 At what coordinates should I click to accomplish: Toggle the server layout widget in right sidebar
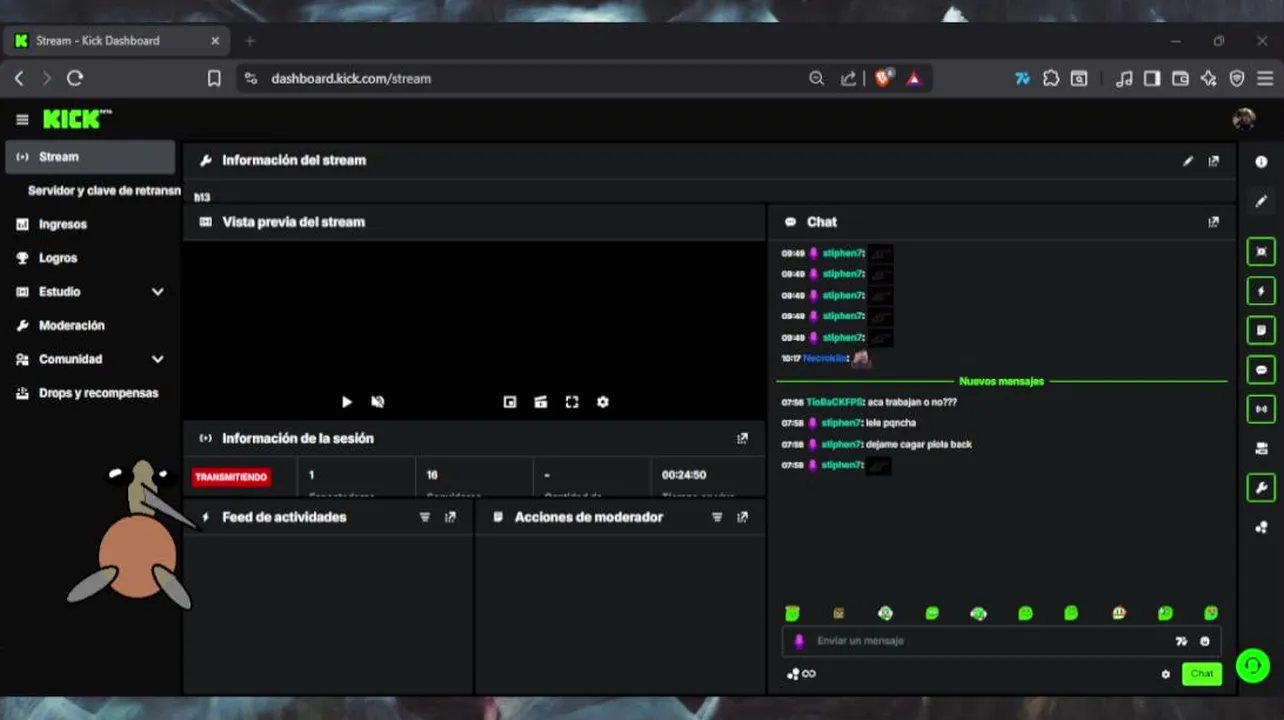pos(1262,448)
